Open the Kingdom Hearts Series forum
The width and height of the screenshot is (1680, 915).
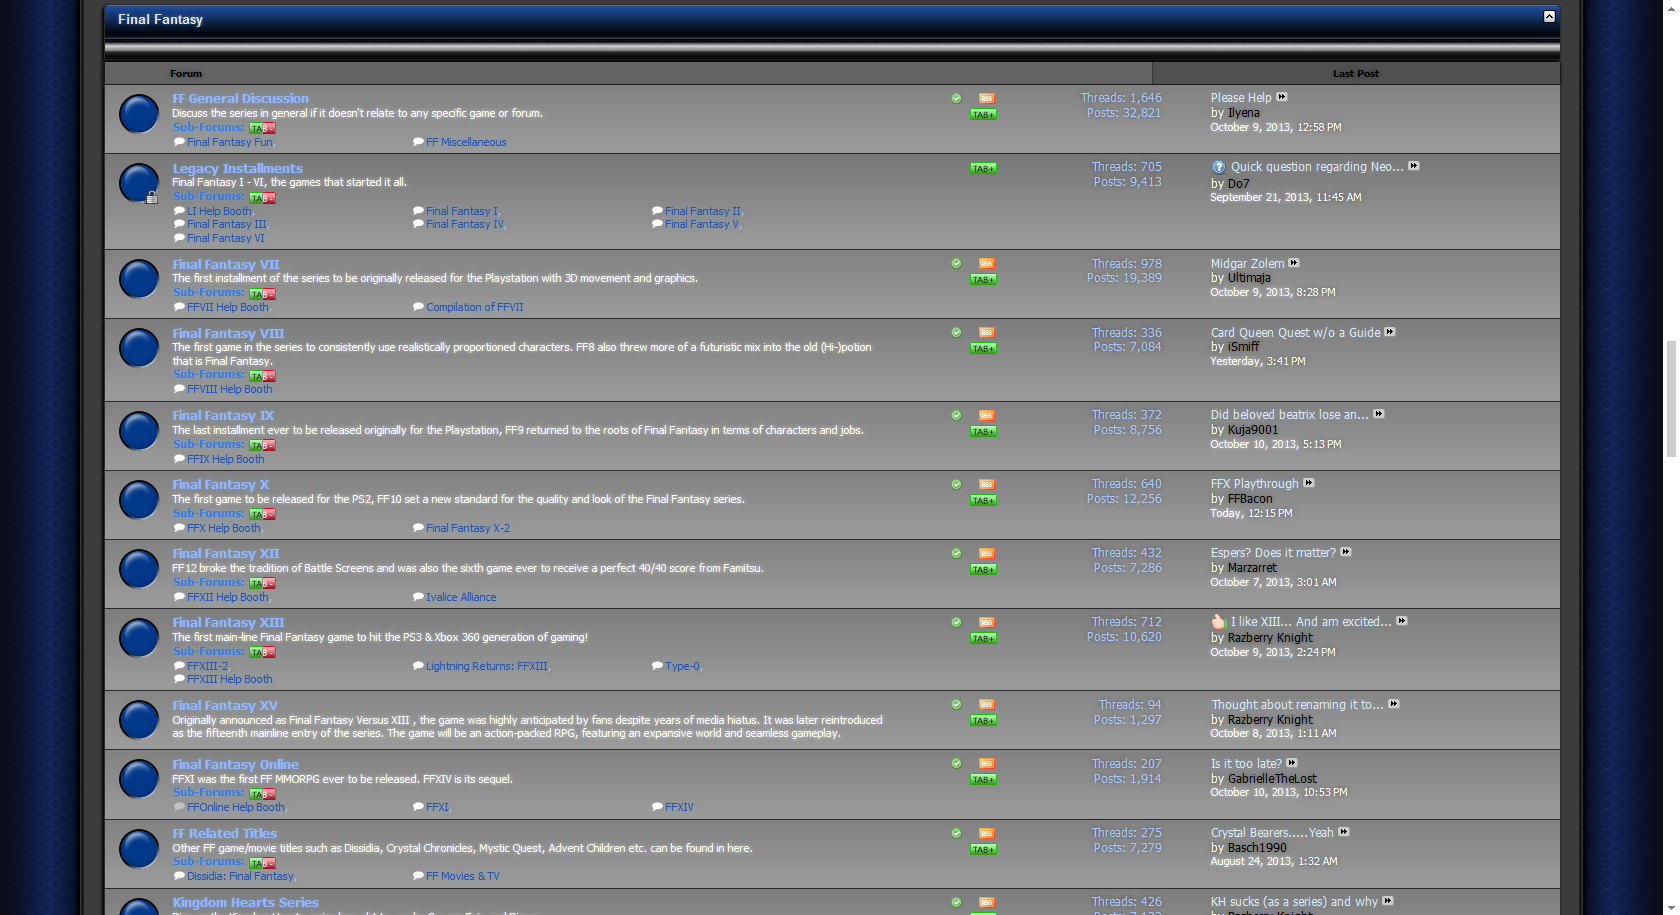[x=245, y=903]
